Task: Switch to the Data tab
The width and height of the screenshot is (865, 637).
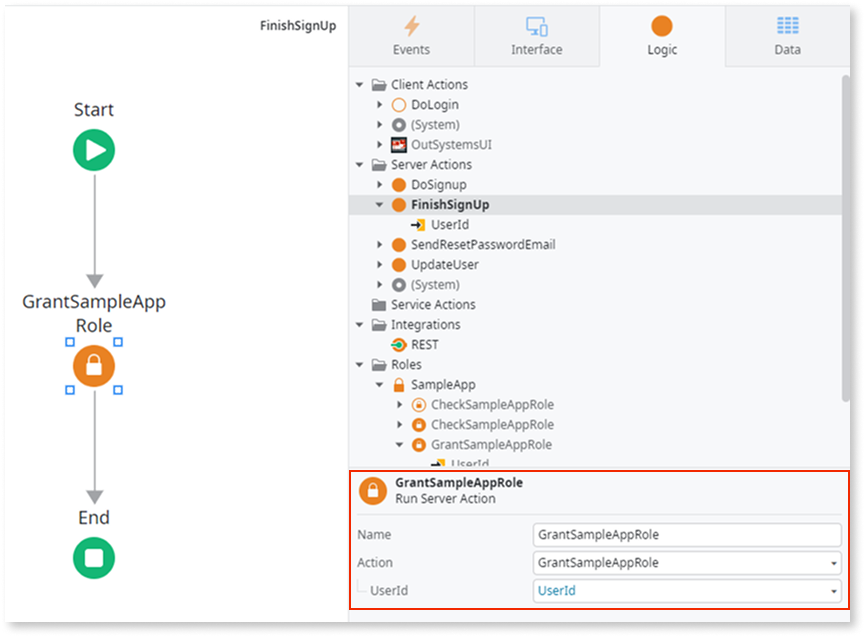Action: coord(786,38)
